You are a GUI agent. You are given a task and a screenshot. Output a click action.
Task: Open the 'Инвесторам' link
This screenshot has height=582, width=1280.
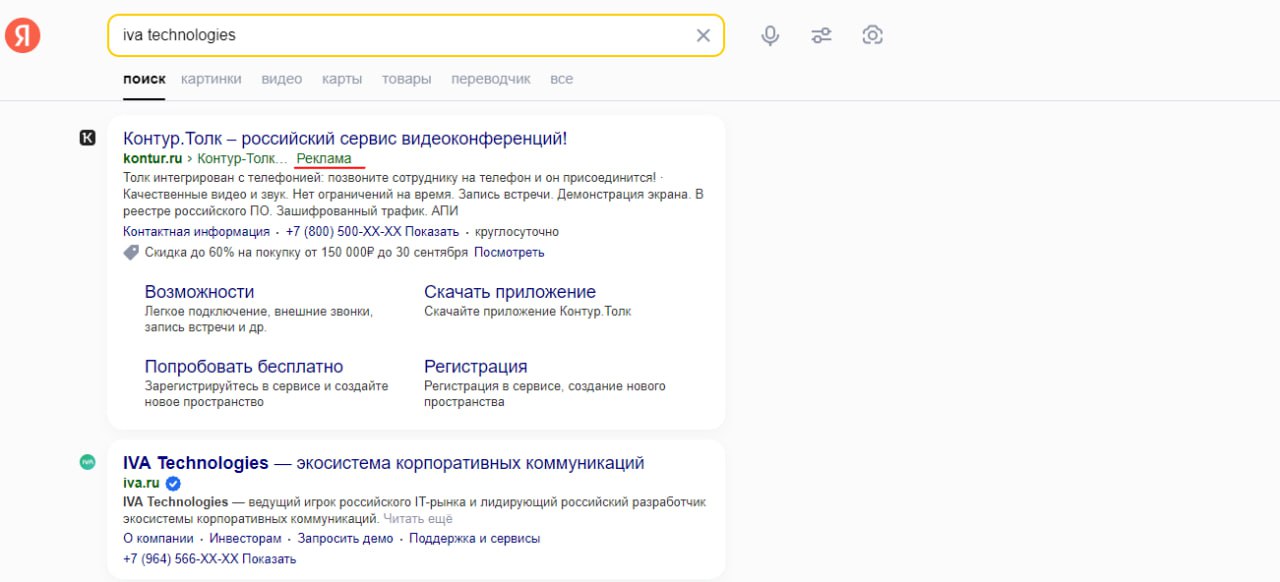245,538
